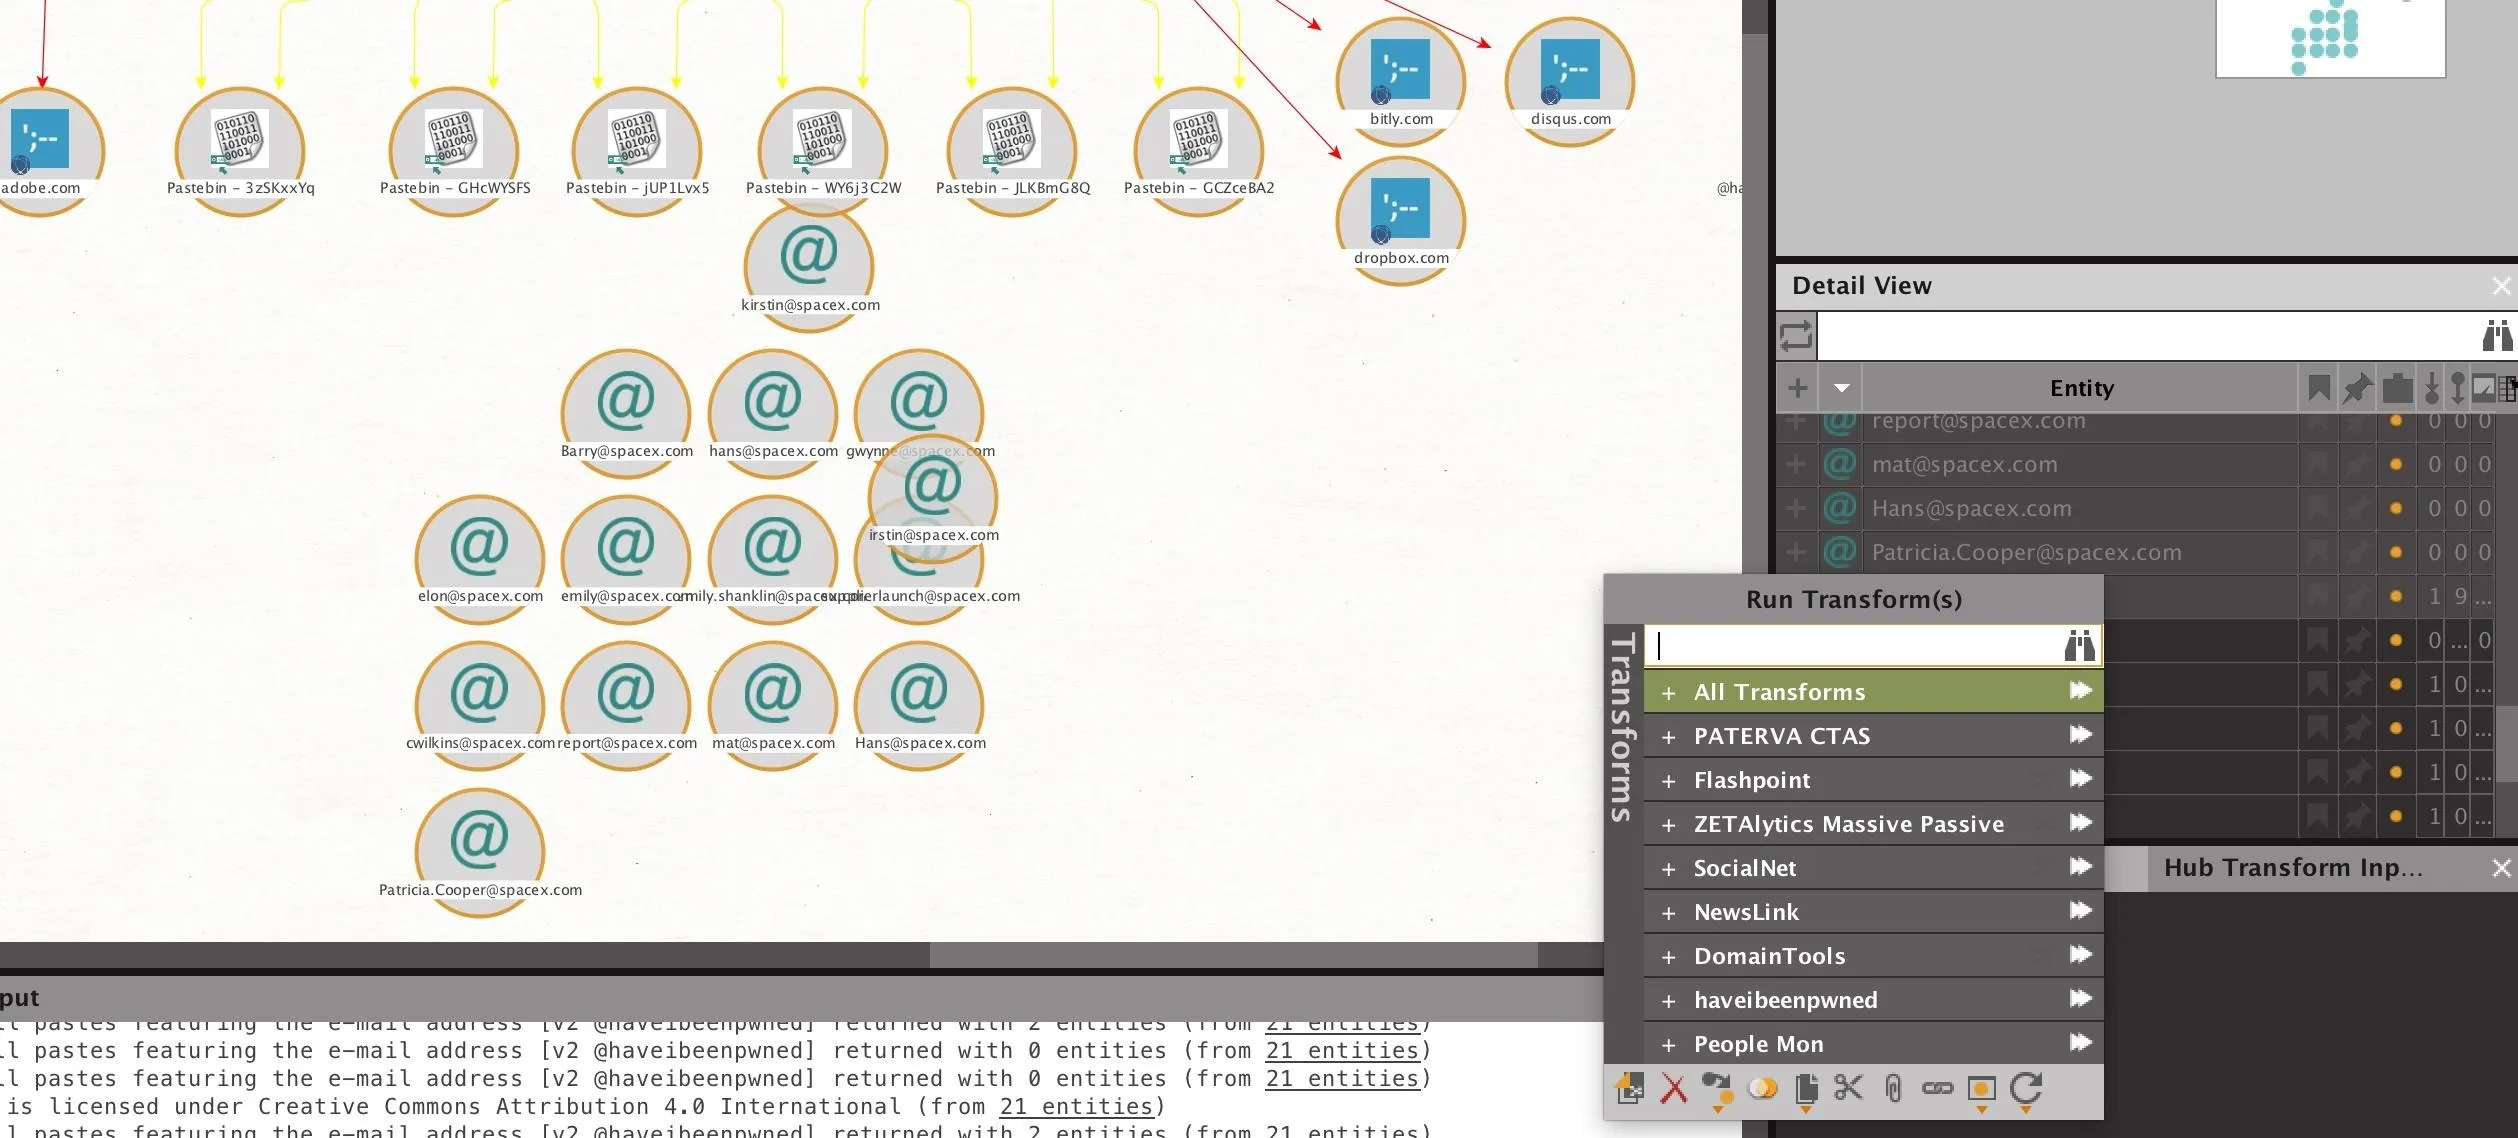Select the disqus.com website entity
Viewport: 2518px width, 1138px height.
click(x=1570, y=80)
